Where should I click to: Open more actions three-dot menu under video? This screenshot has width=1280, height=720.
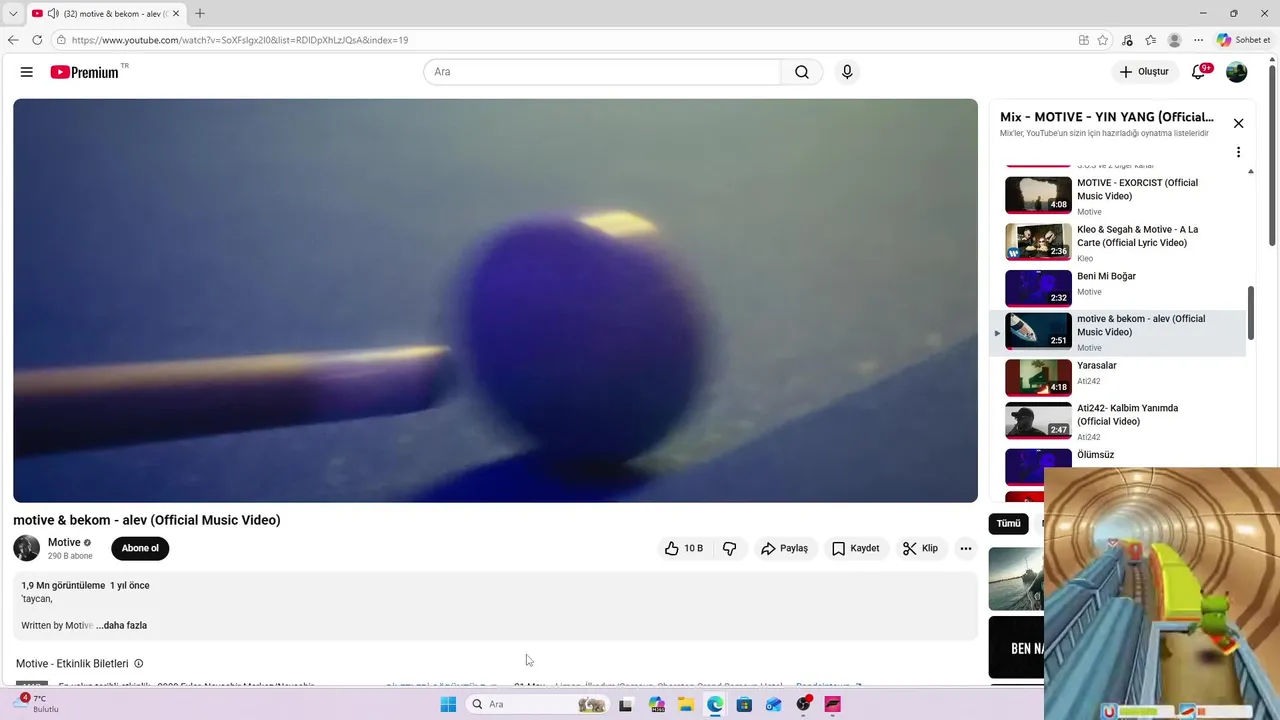point(965,548)
